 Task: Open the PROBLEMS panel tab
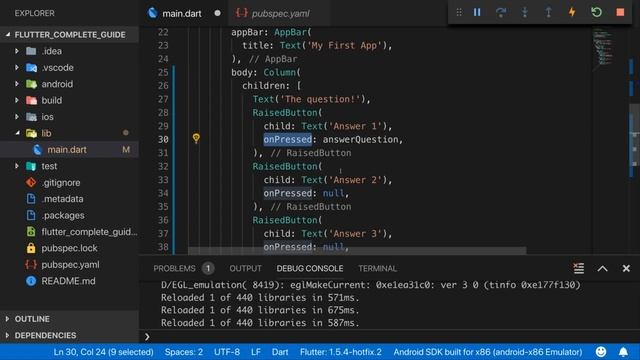coord(174,268)
